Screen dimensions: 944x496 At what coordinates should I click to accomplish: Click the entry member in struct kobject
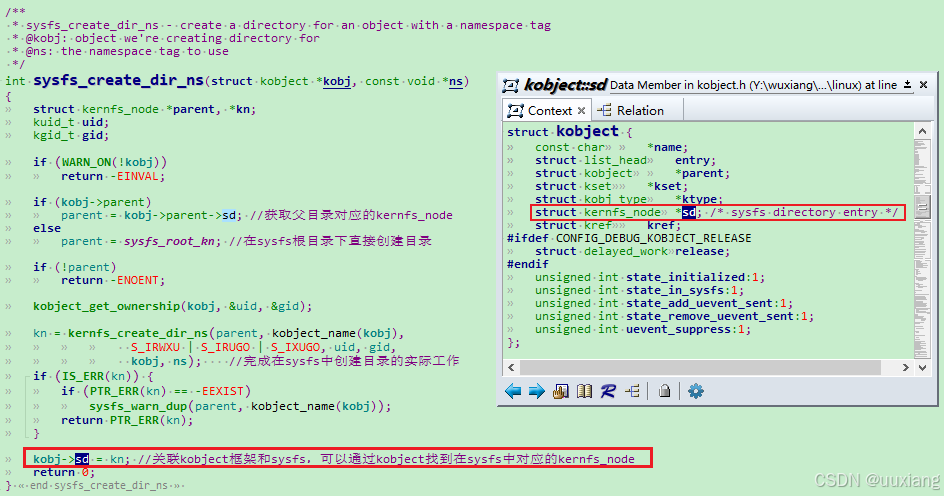[693, 160]
